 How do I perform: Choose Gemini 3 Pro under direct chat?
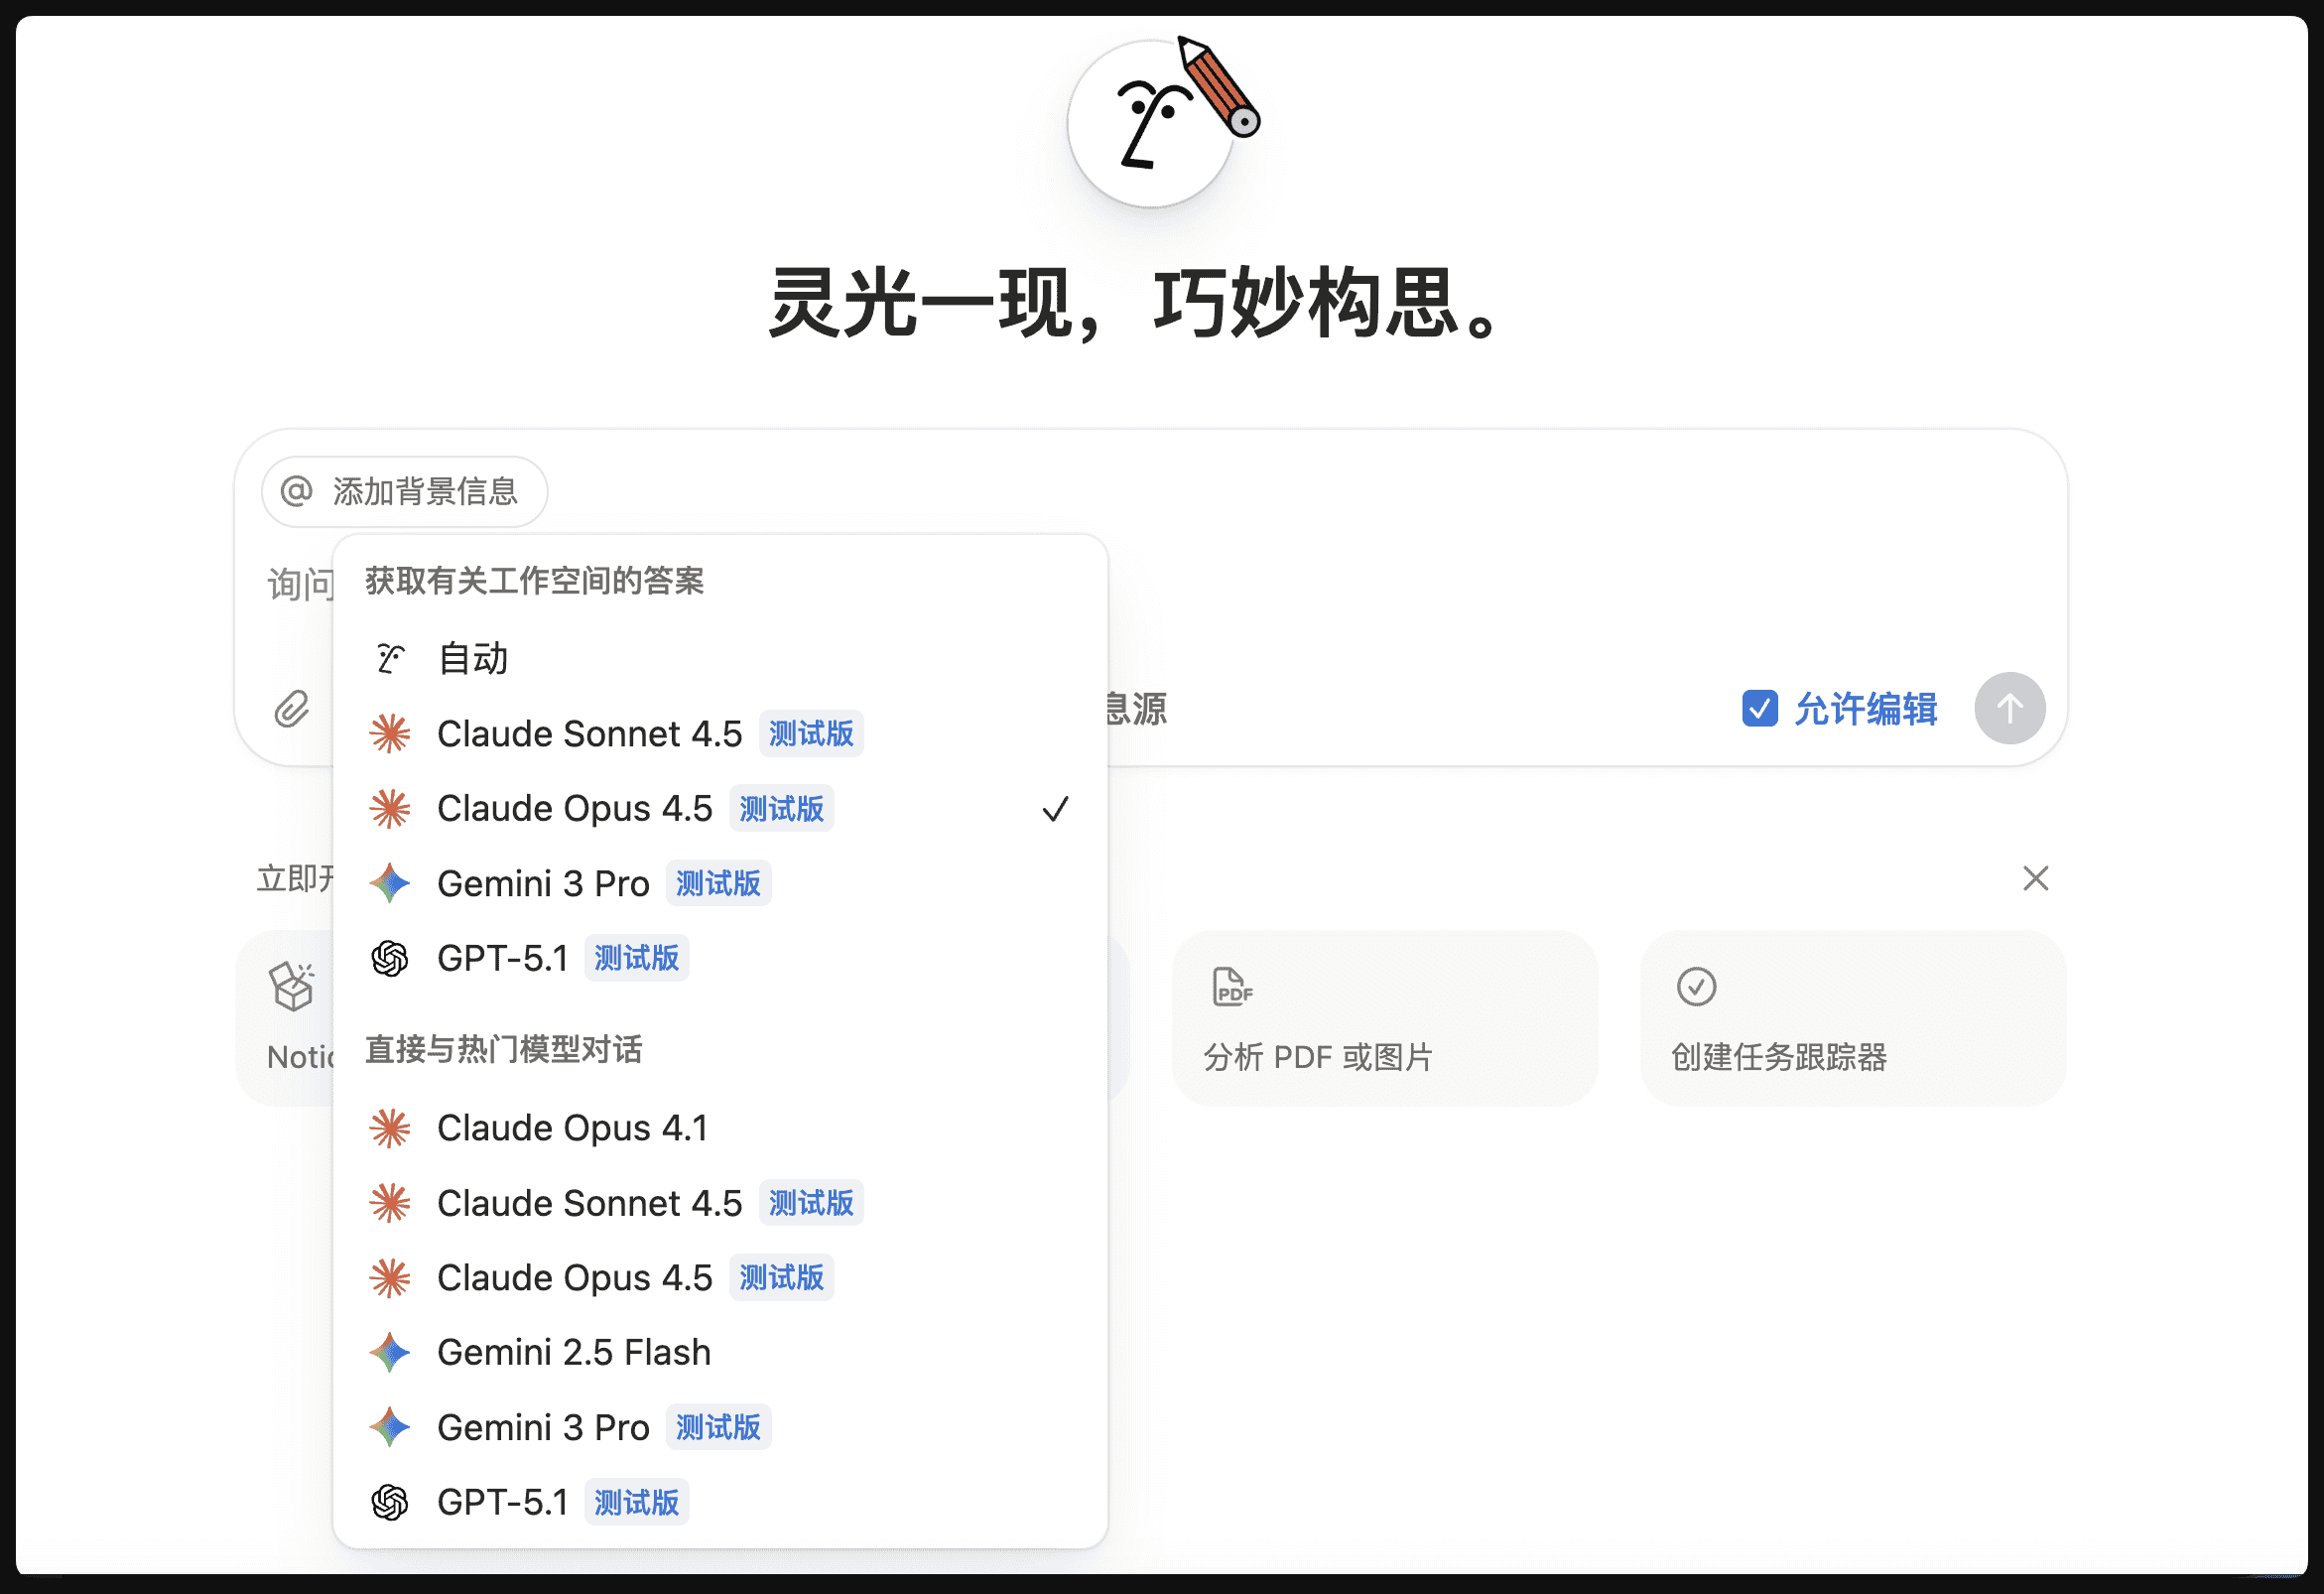pos(720,1427)
